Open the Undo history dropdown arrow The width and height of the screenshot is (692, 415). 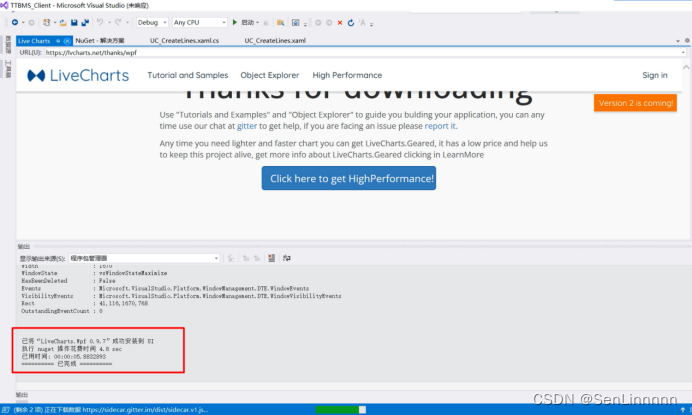[109, 23]
